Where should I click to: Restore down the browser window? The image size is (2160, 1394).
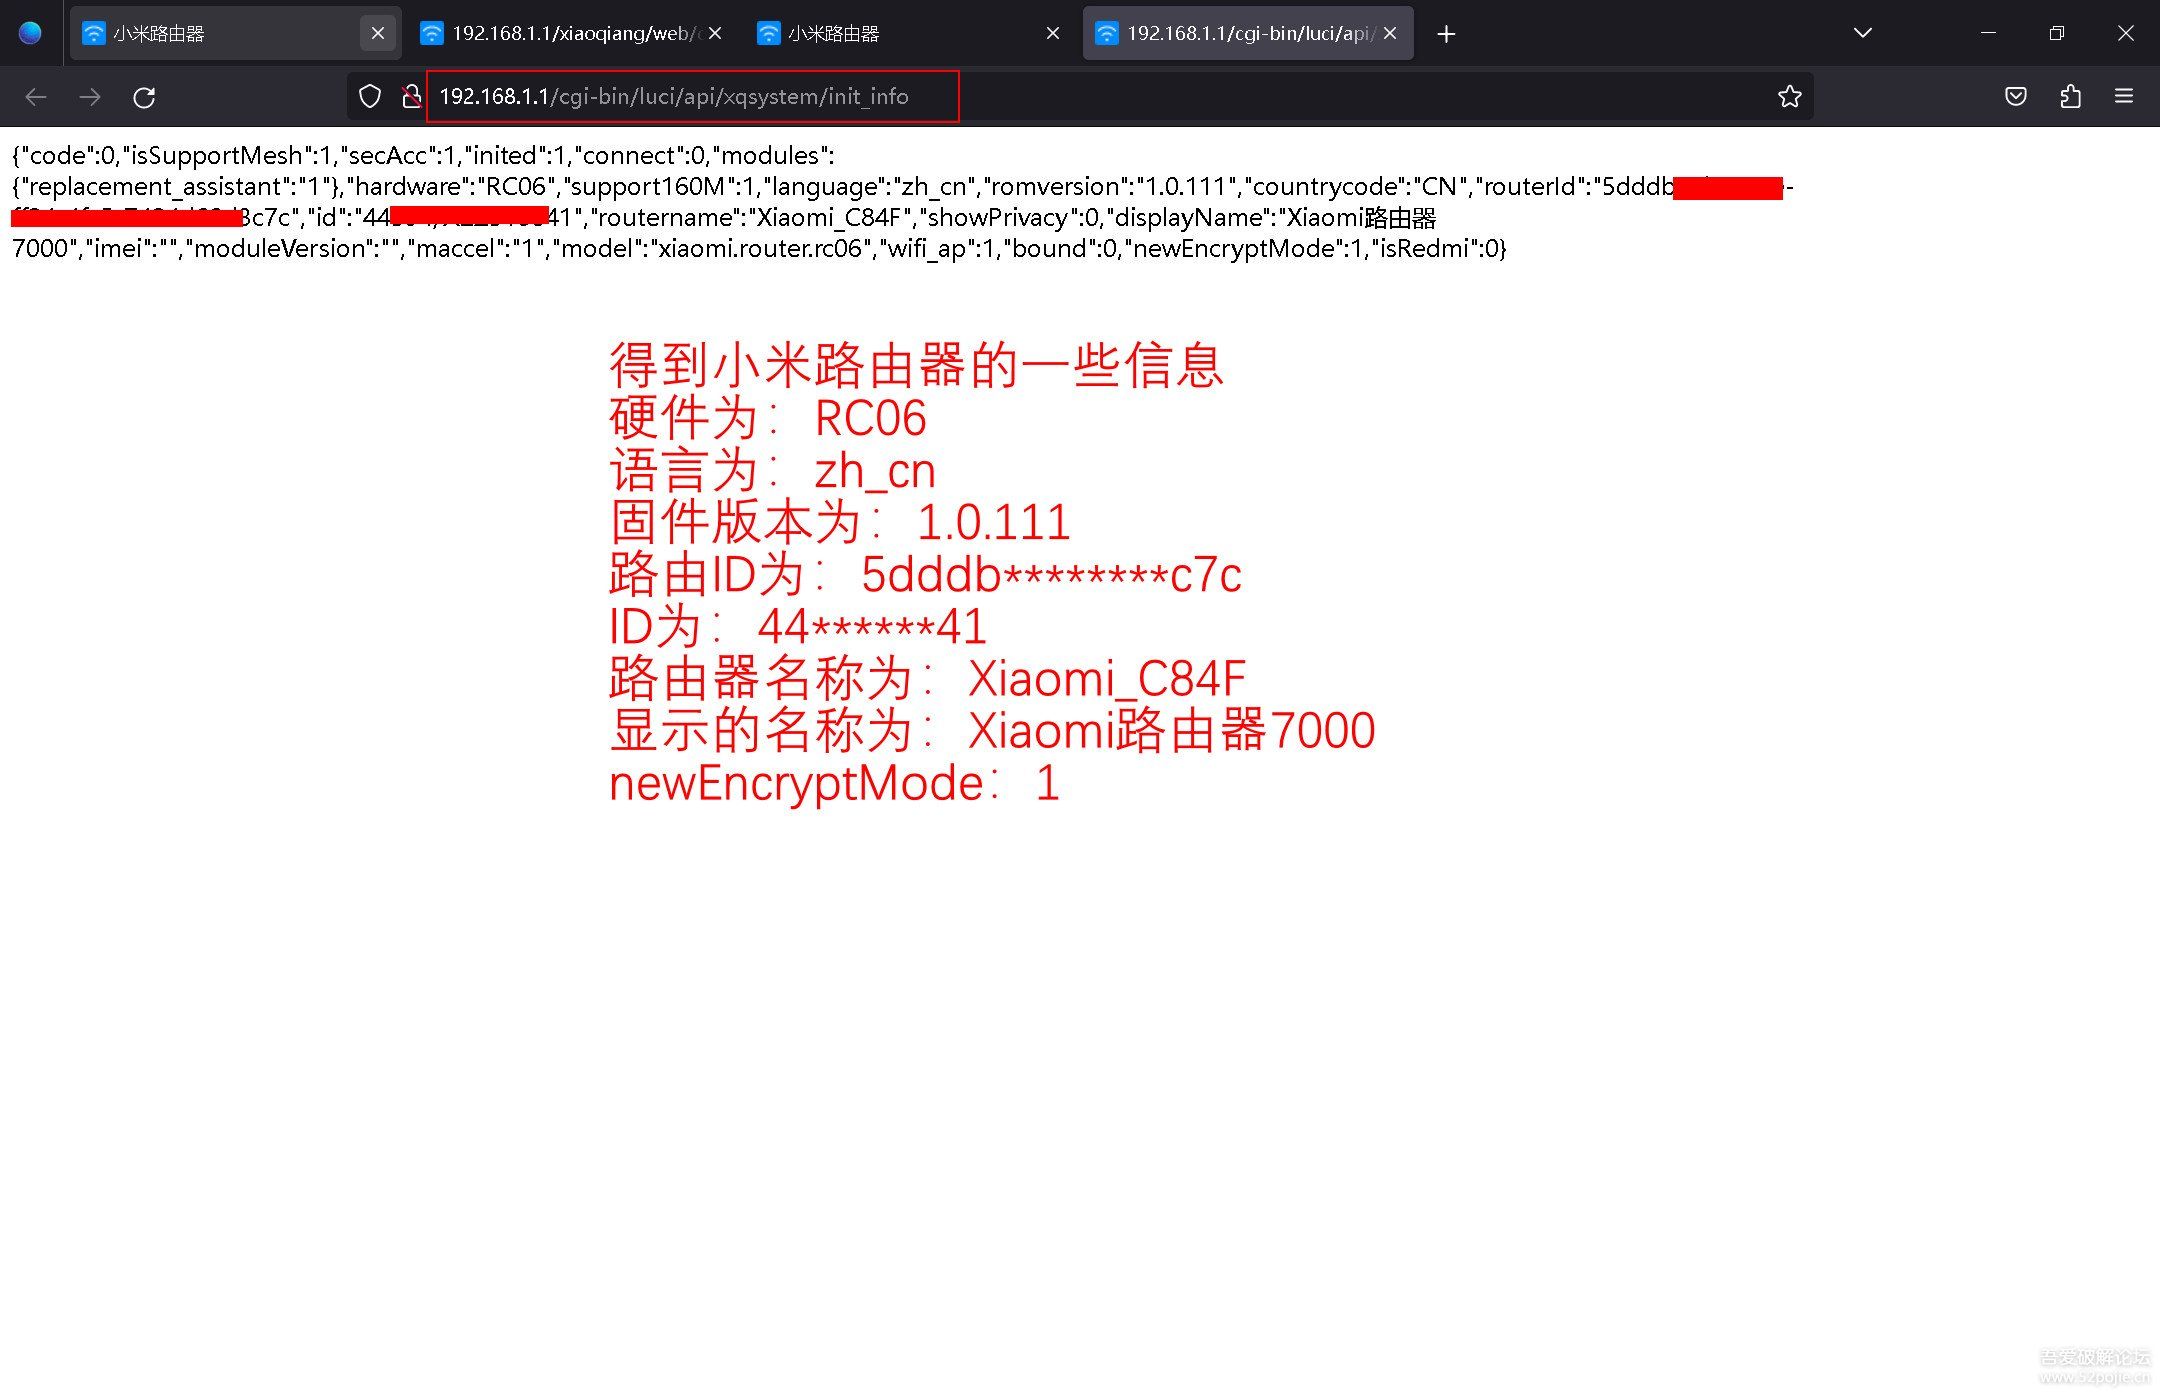click(x=2056, y=33)
